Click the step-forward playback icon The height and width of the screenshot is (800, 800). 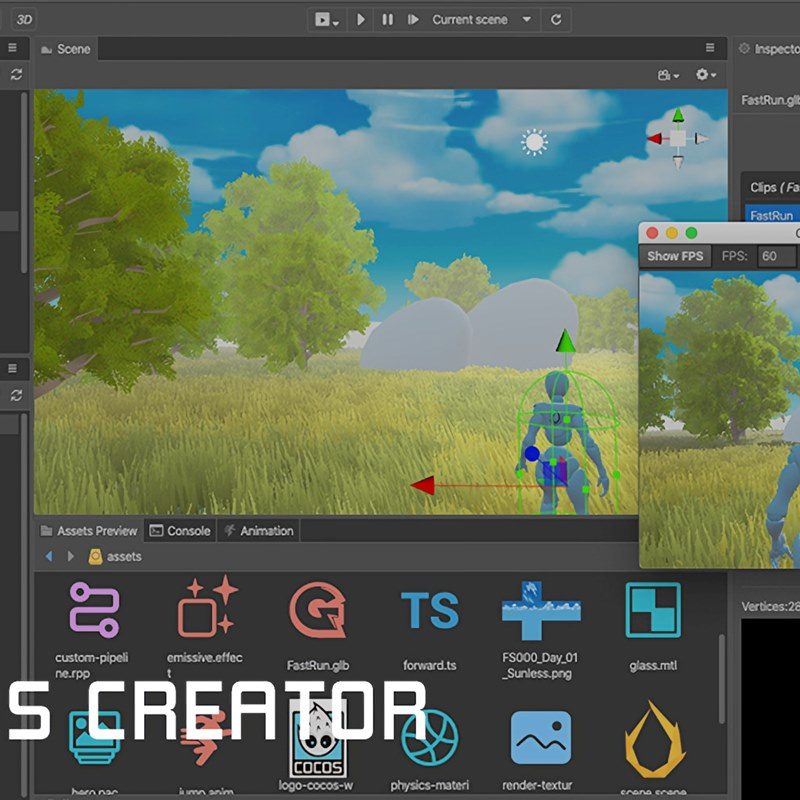(413, 19)
